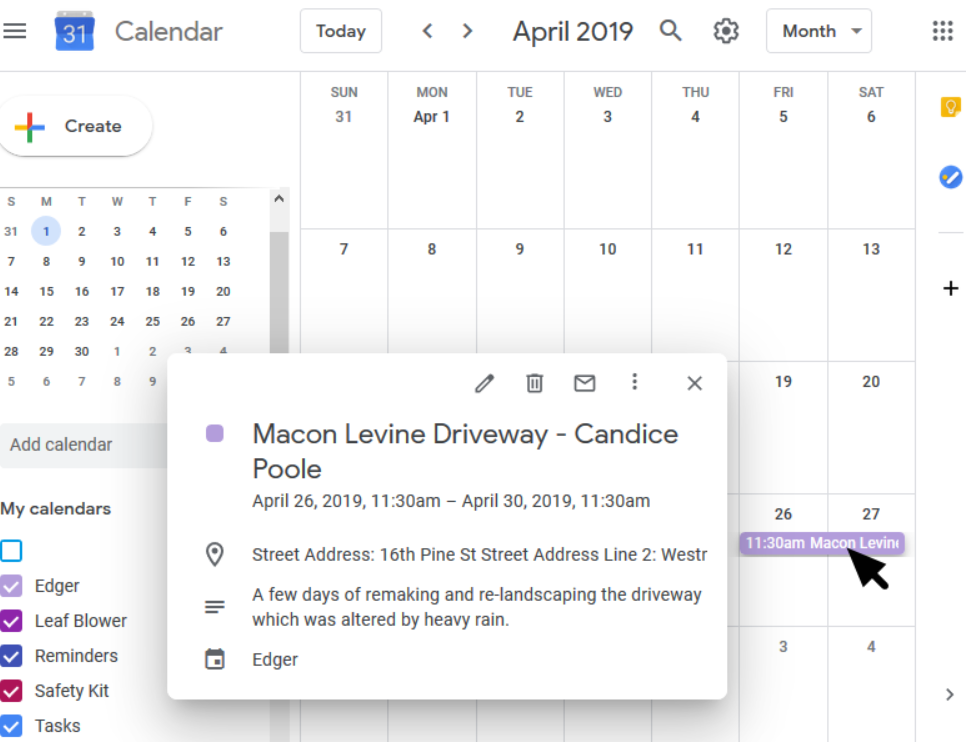Click the Today button

(340, 31)
